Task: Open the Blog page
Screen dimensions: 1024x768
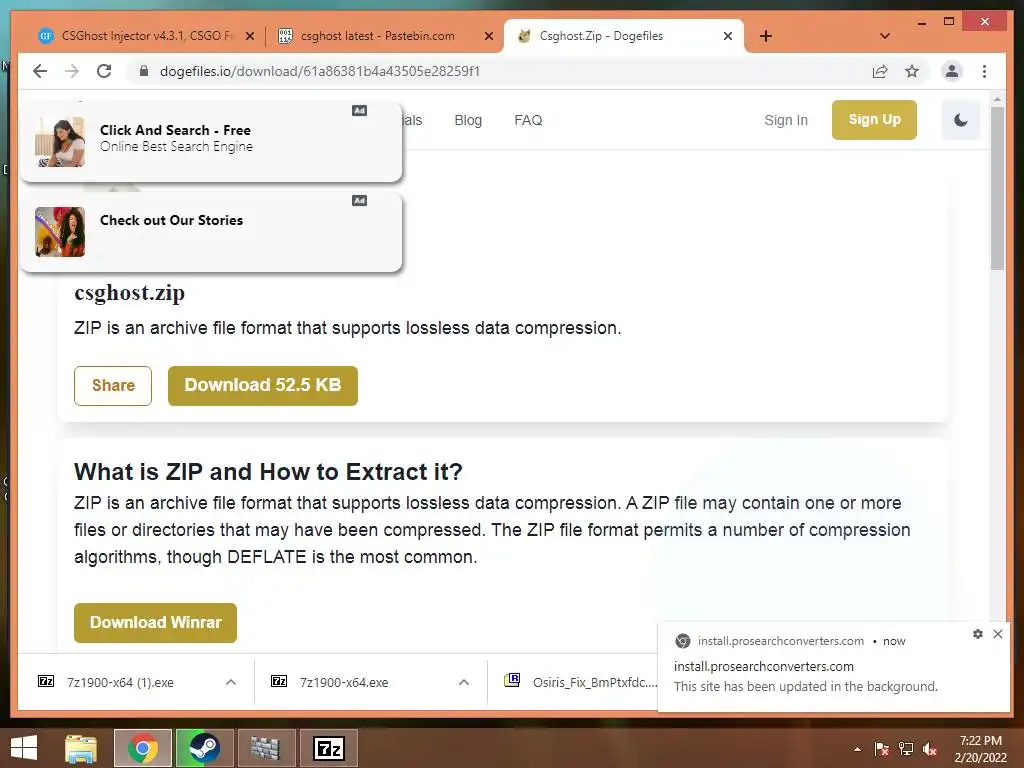Action: click(x=468, y=120)
